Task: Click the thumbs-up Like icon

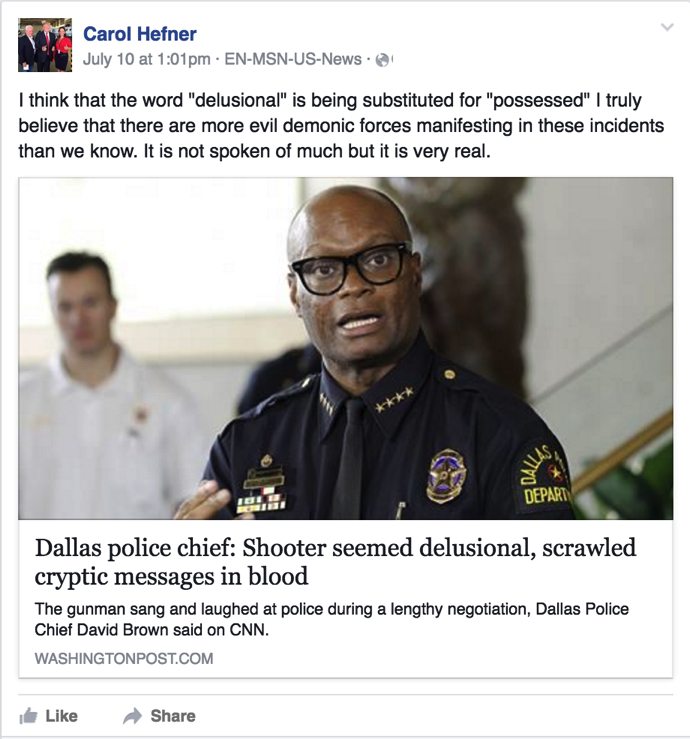Action: (28, 716)
